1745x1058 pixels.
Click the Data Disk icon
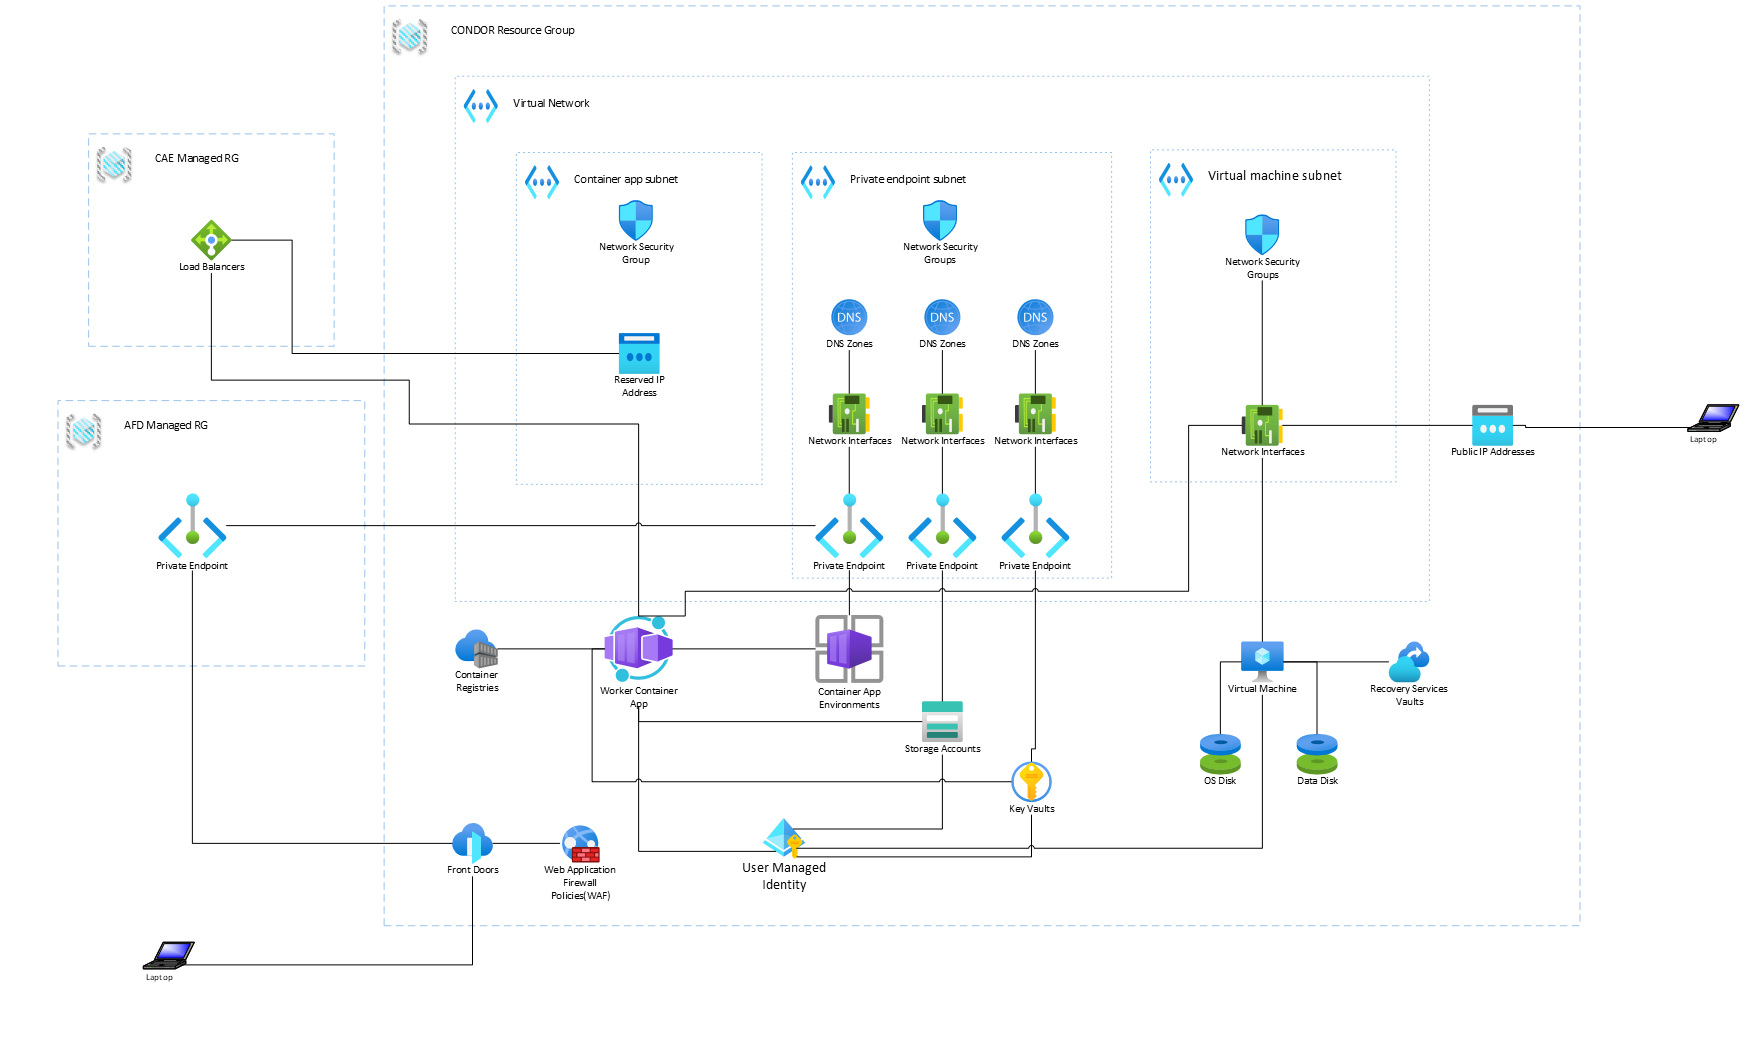point(1317,754)
